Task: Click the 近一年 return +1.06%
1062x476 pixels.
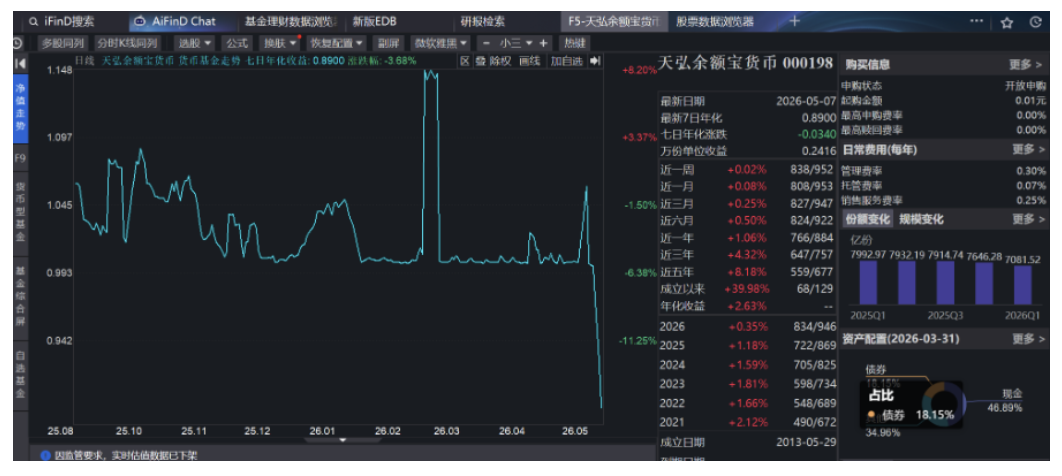Action: (x=746, y=238)
